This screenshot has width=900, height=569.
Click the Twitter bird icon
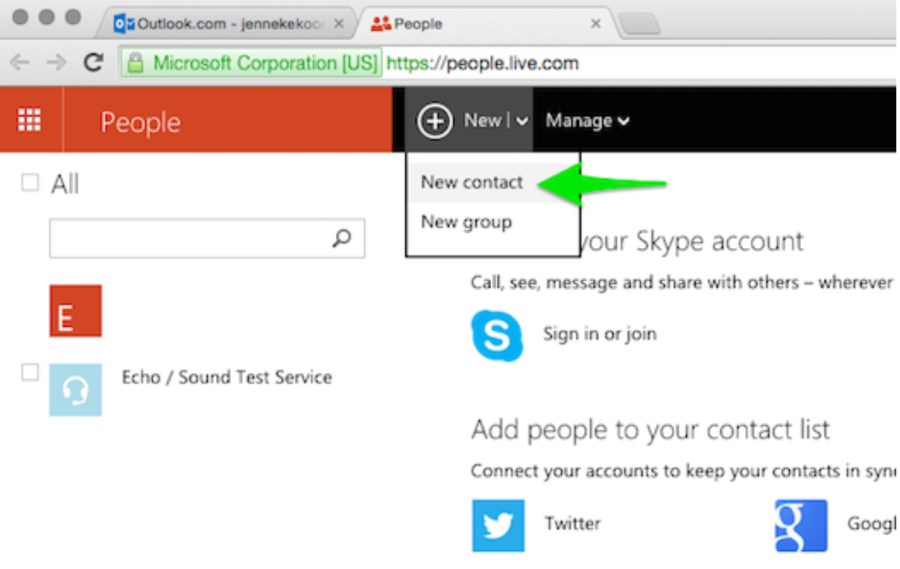(498, 525)
